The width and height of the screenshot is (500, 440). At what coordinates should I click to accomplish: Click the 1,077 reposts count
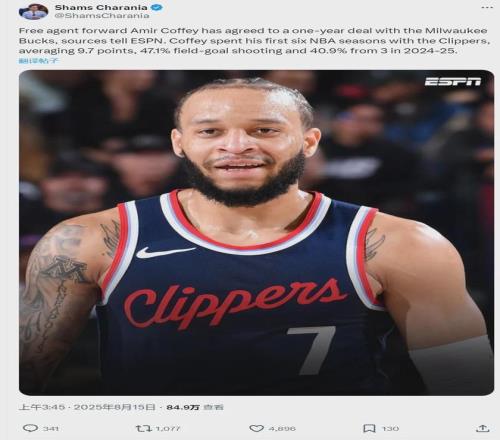[x=168, y=429]
